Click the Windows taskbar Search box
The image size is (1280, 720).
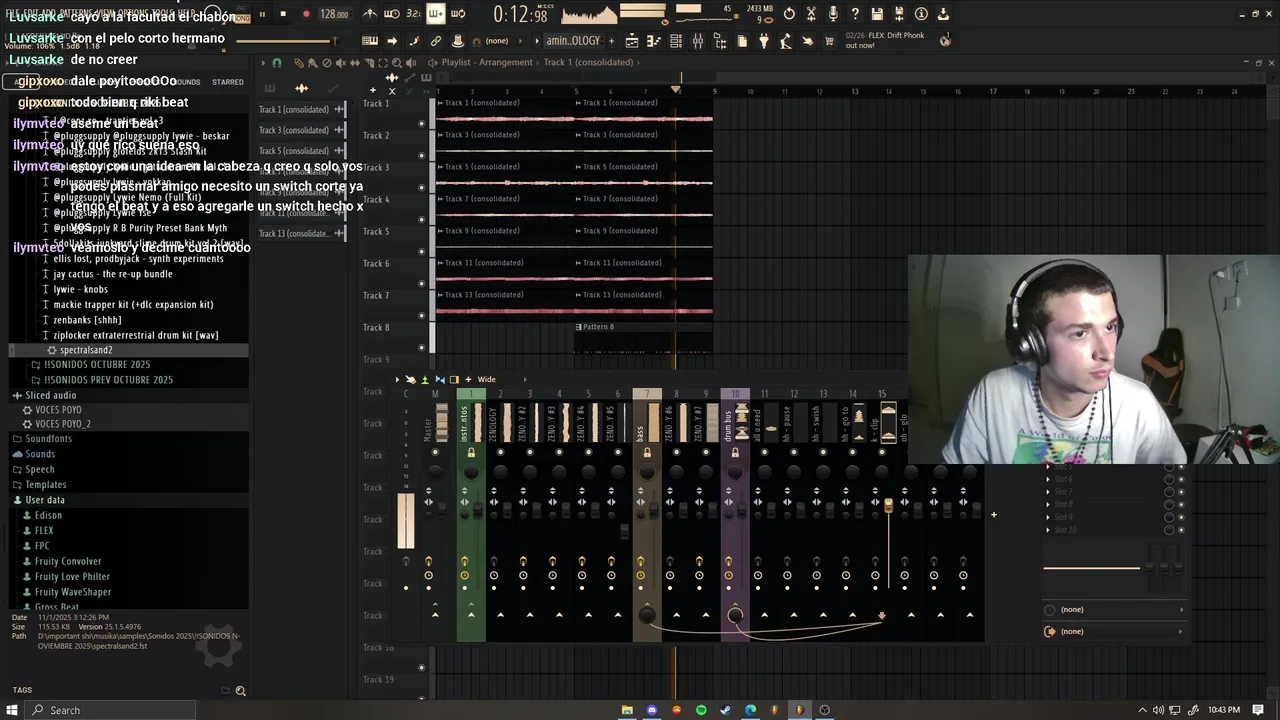(x=110, y=710)
